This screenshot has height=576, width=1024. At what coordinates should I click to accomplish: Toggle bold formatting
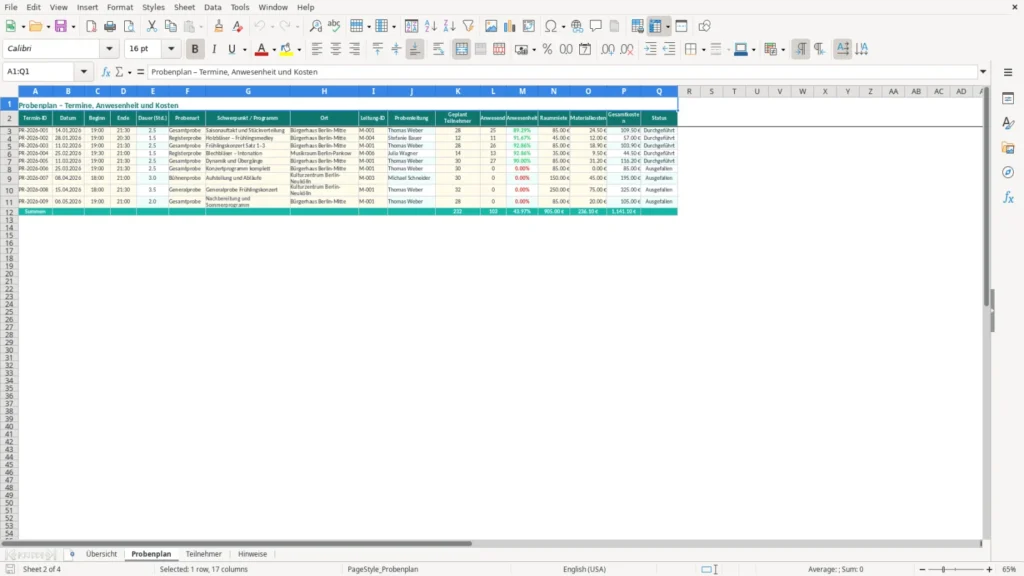[195, 49]
